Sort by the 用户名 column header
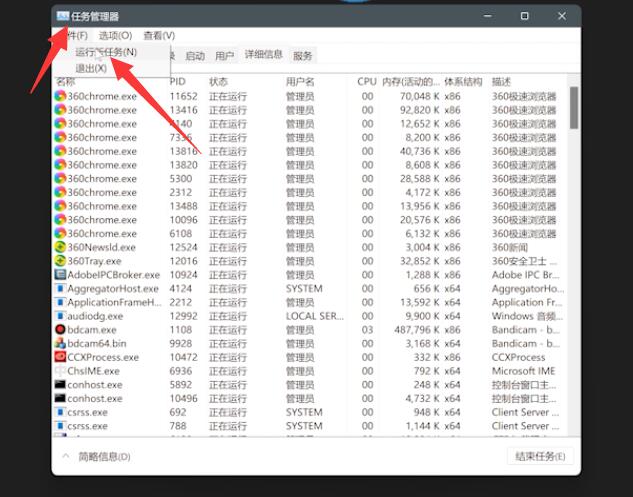This screenshot has height=497, width=633. (300, 82)
